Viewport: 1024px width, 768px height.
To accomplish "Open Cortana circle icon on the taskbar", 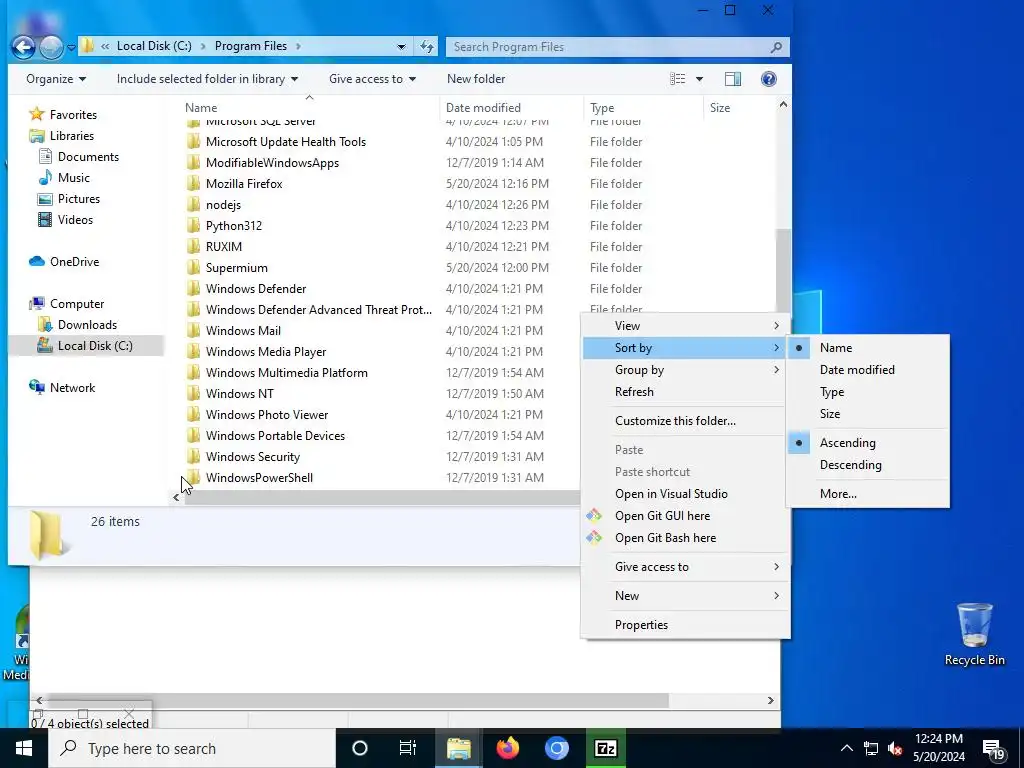I will (360, 748).
